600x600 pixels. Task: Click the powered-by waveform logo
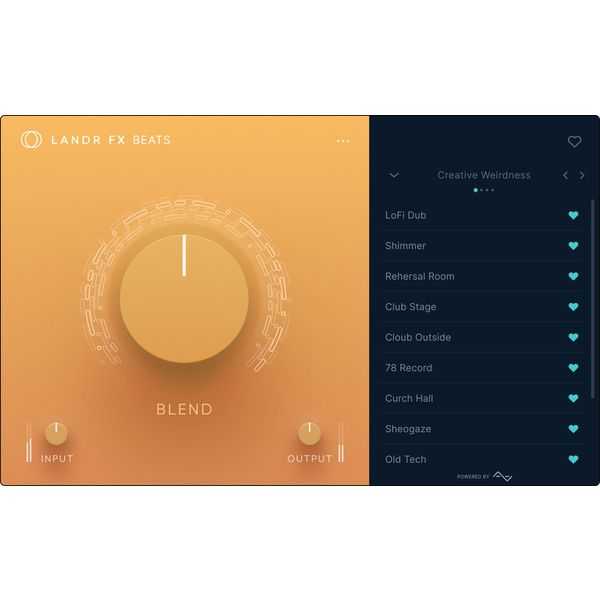502,476
